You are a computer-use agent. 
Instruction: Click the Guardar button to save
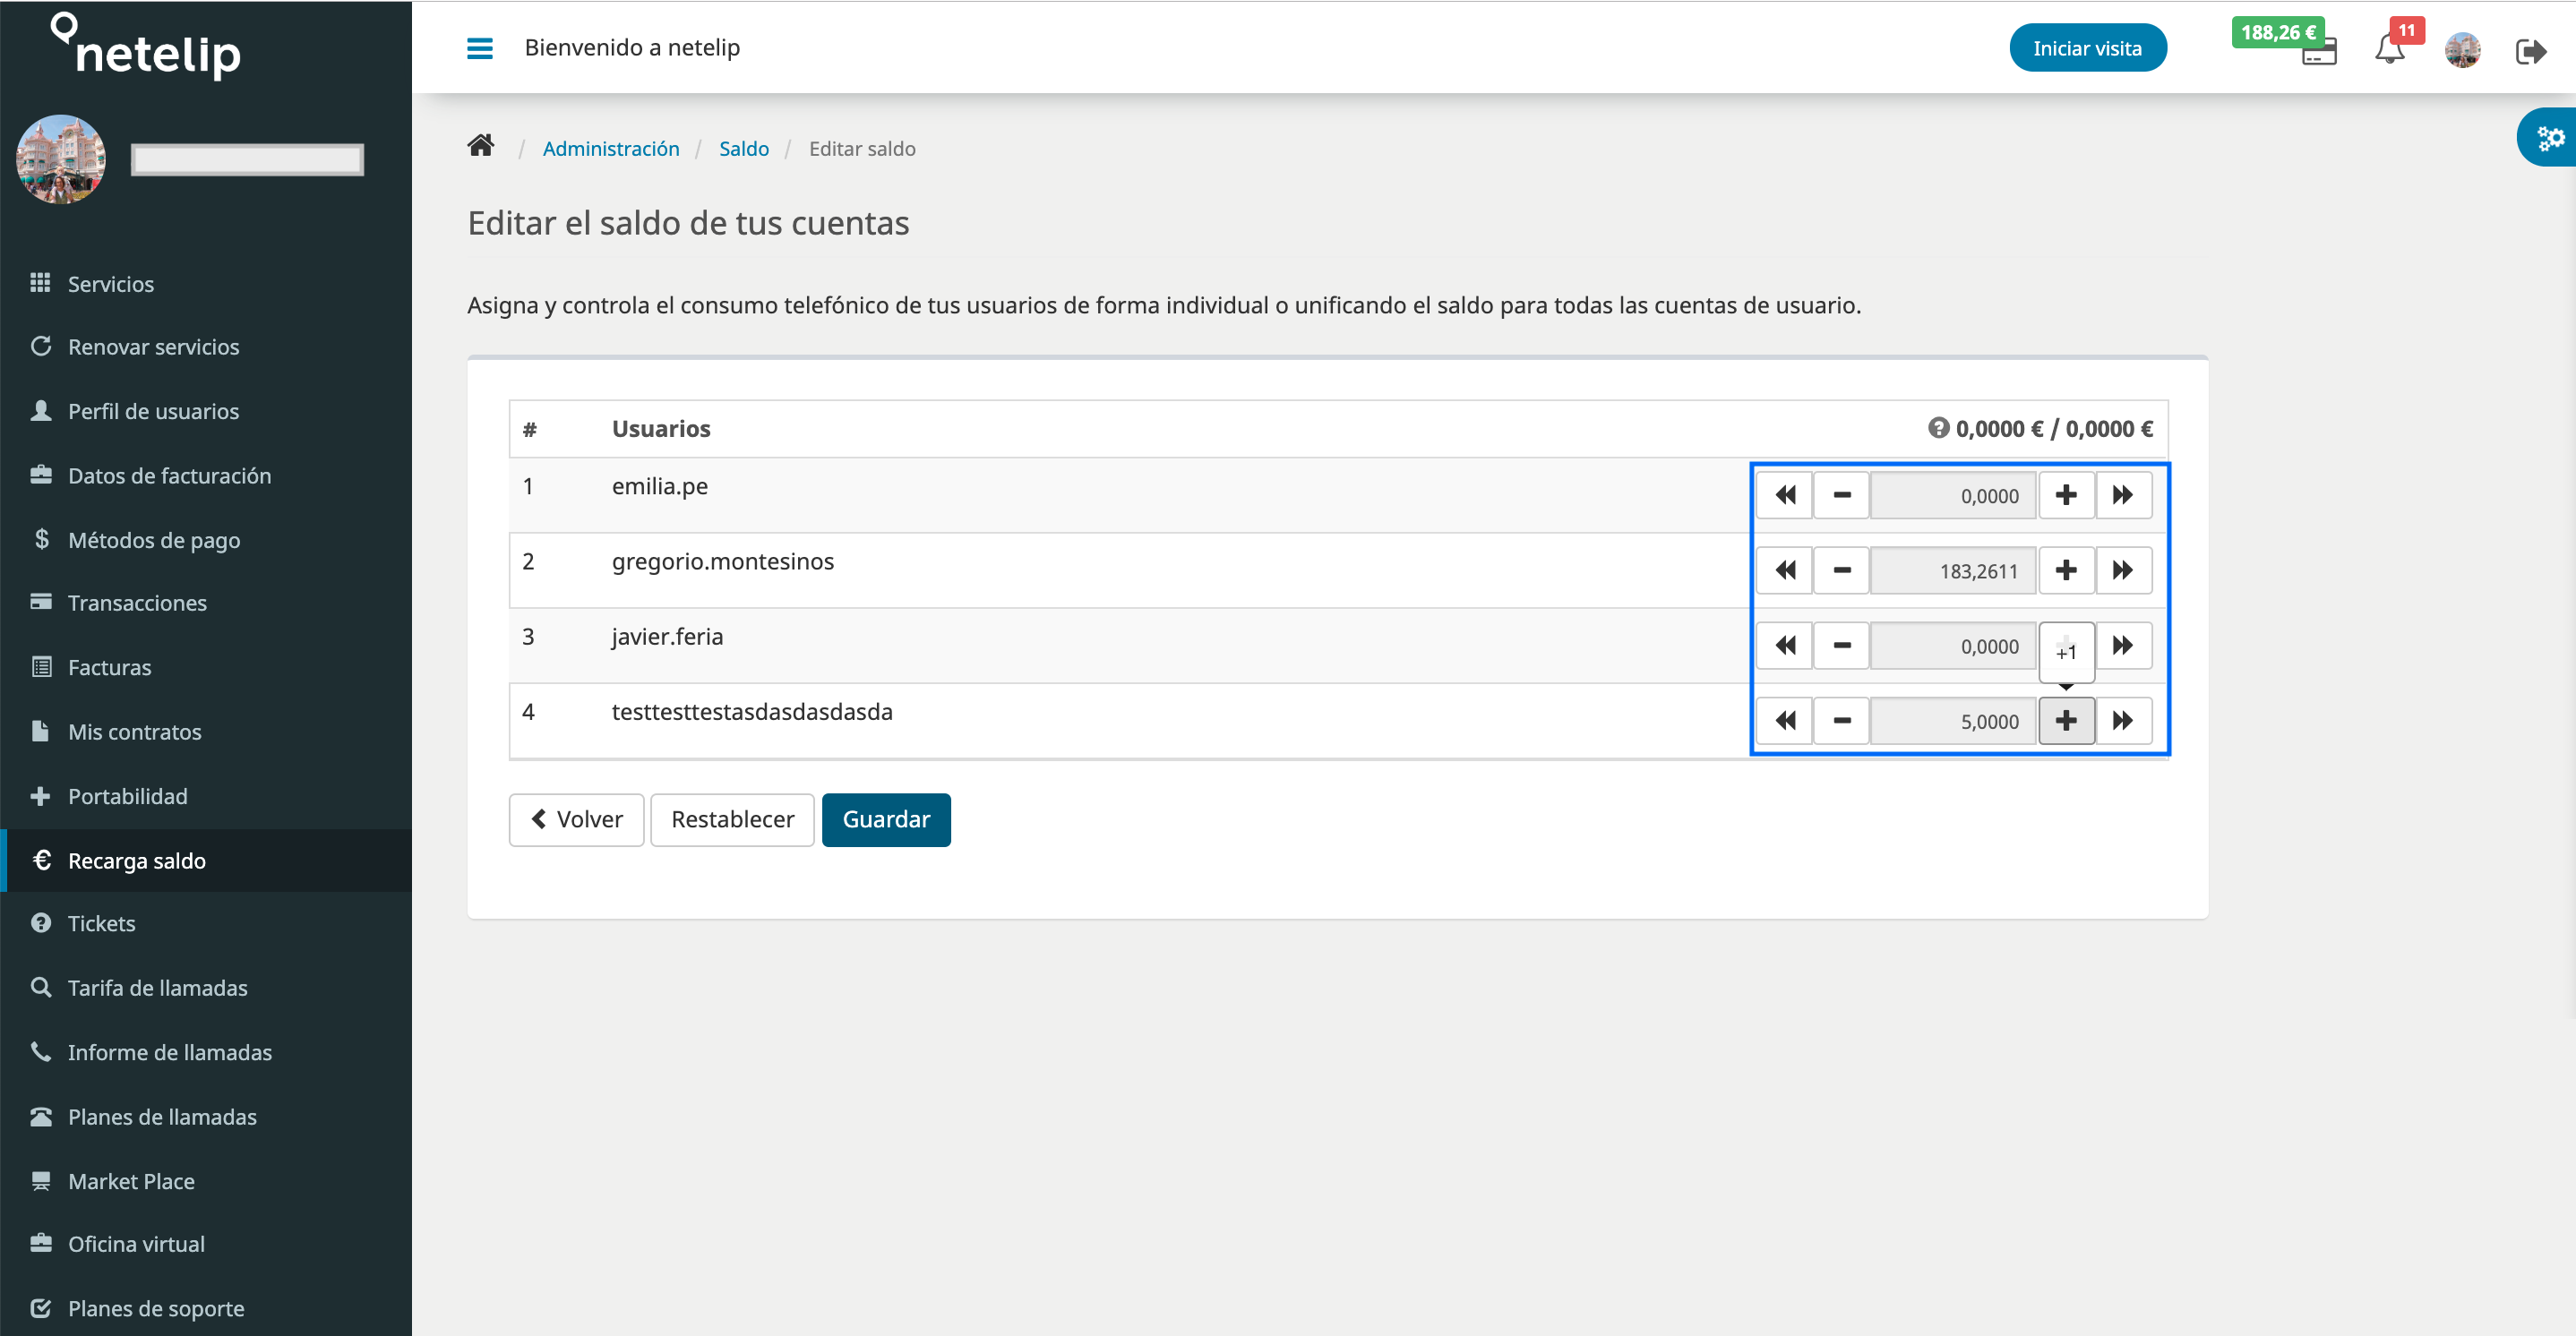886,819
